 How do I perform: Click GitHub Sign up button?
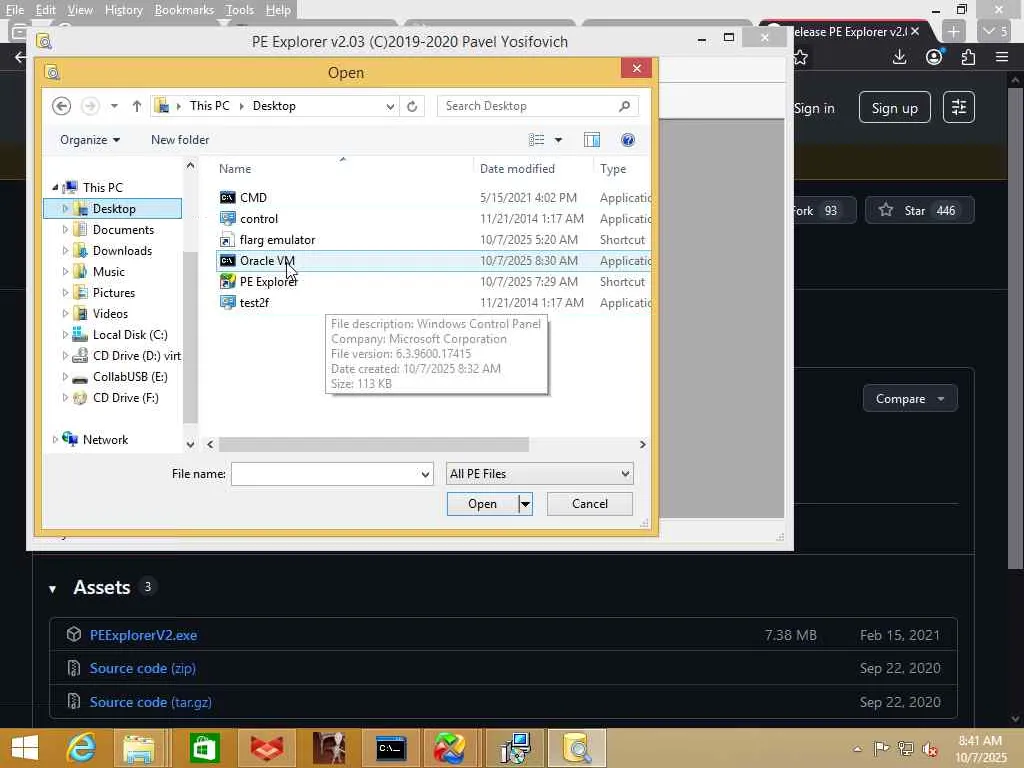(x=895, y=108)
